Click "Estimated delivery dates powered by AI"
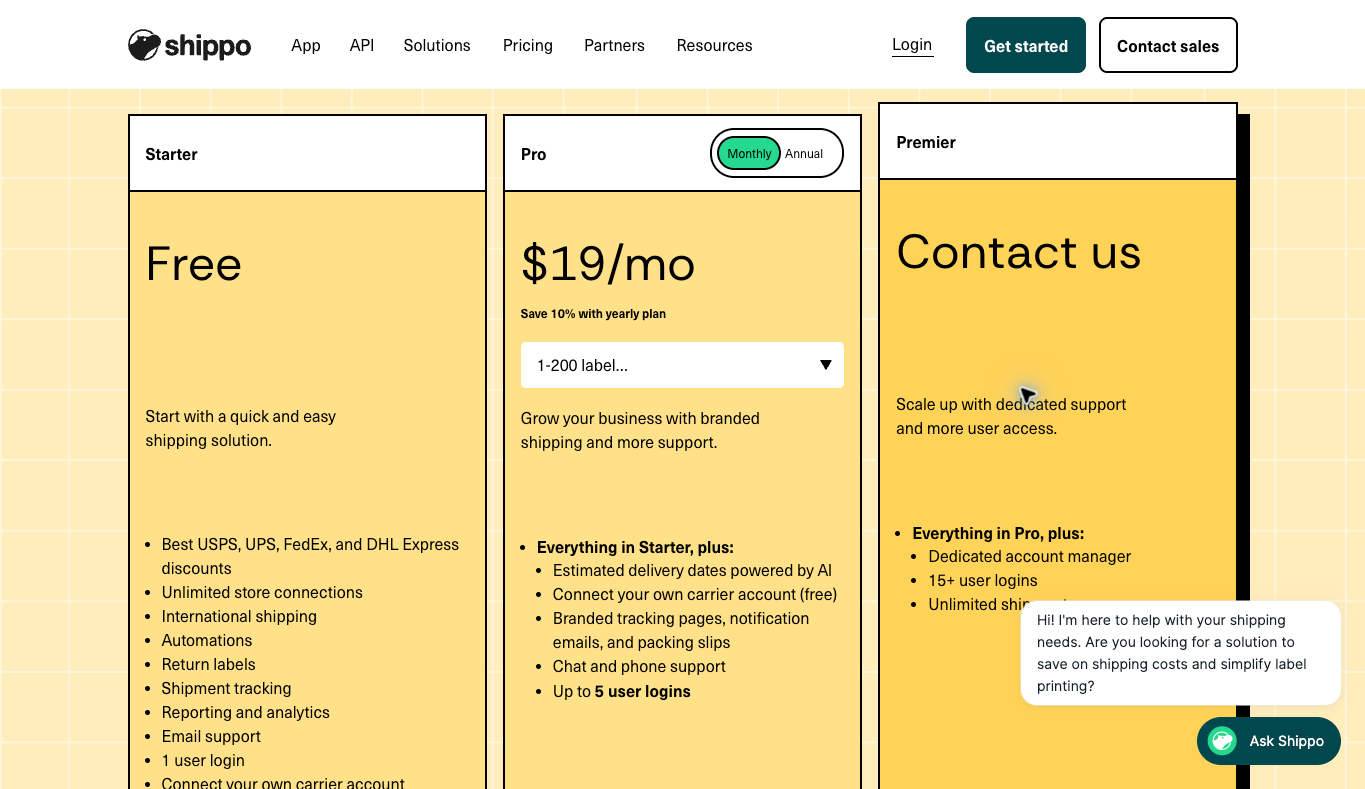 (692, 570)
